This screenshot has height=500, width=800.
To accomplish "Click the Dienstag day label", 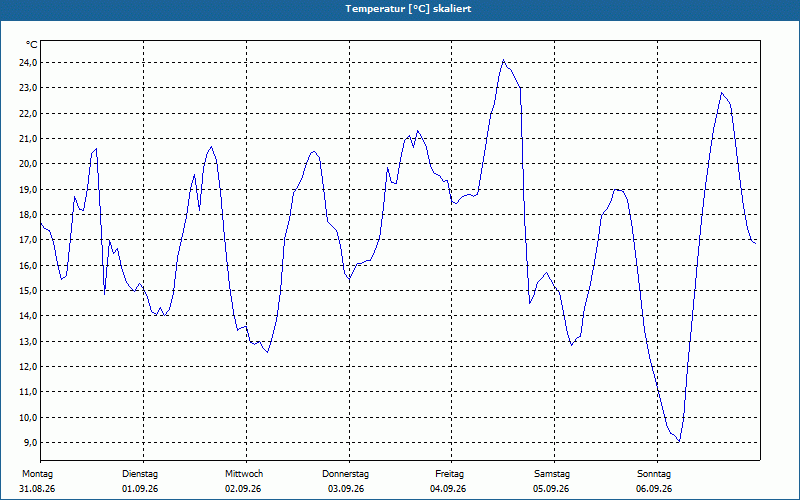I will point(140,474).
